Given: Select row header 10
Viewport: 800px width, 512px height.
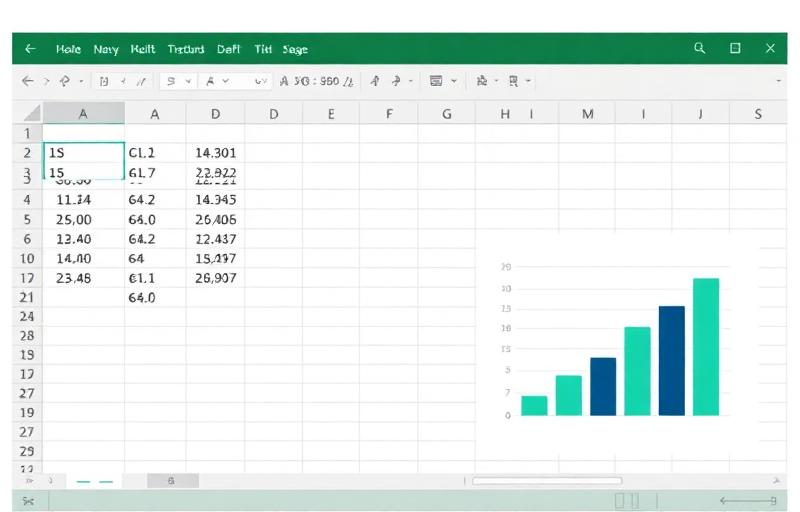Looking at the screenshot, I should (27, 259).
